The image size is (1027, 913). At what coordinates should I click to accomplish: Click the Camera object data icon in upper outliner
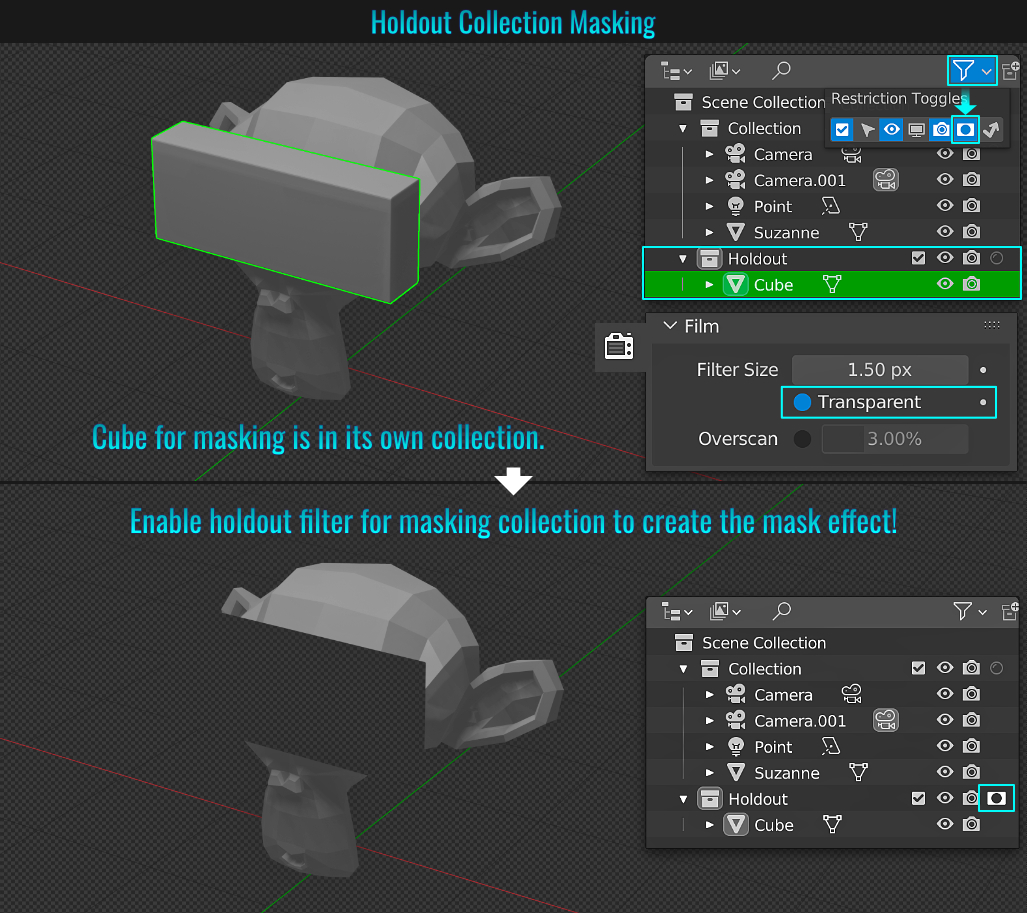[x=851, y=155]
